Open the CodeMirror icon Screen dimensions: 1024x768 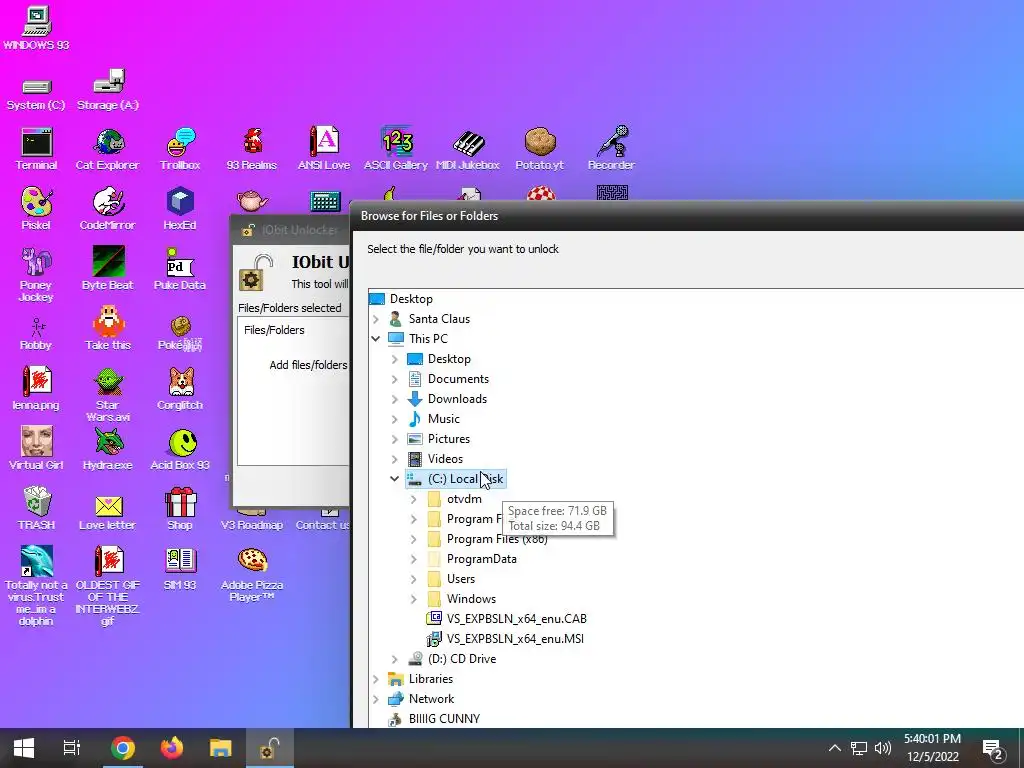(x=108, y=208)
